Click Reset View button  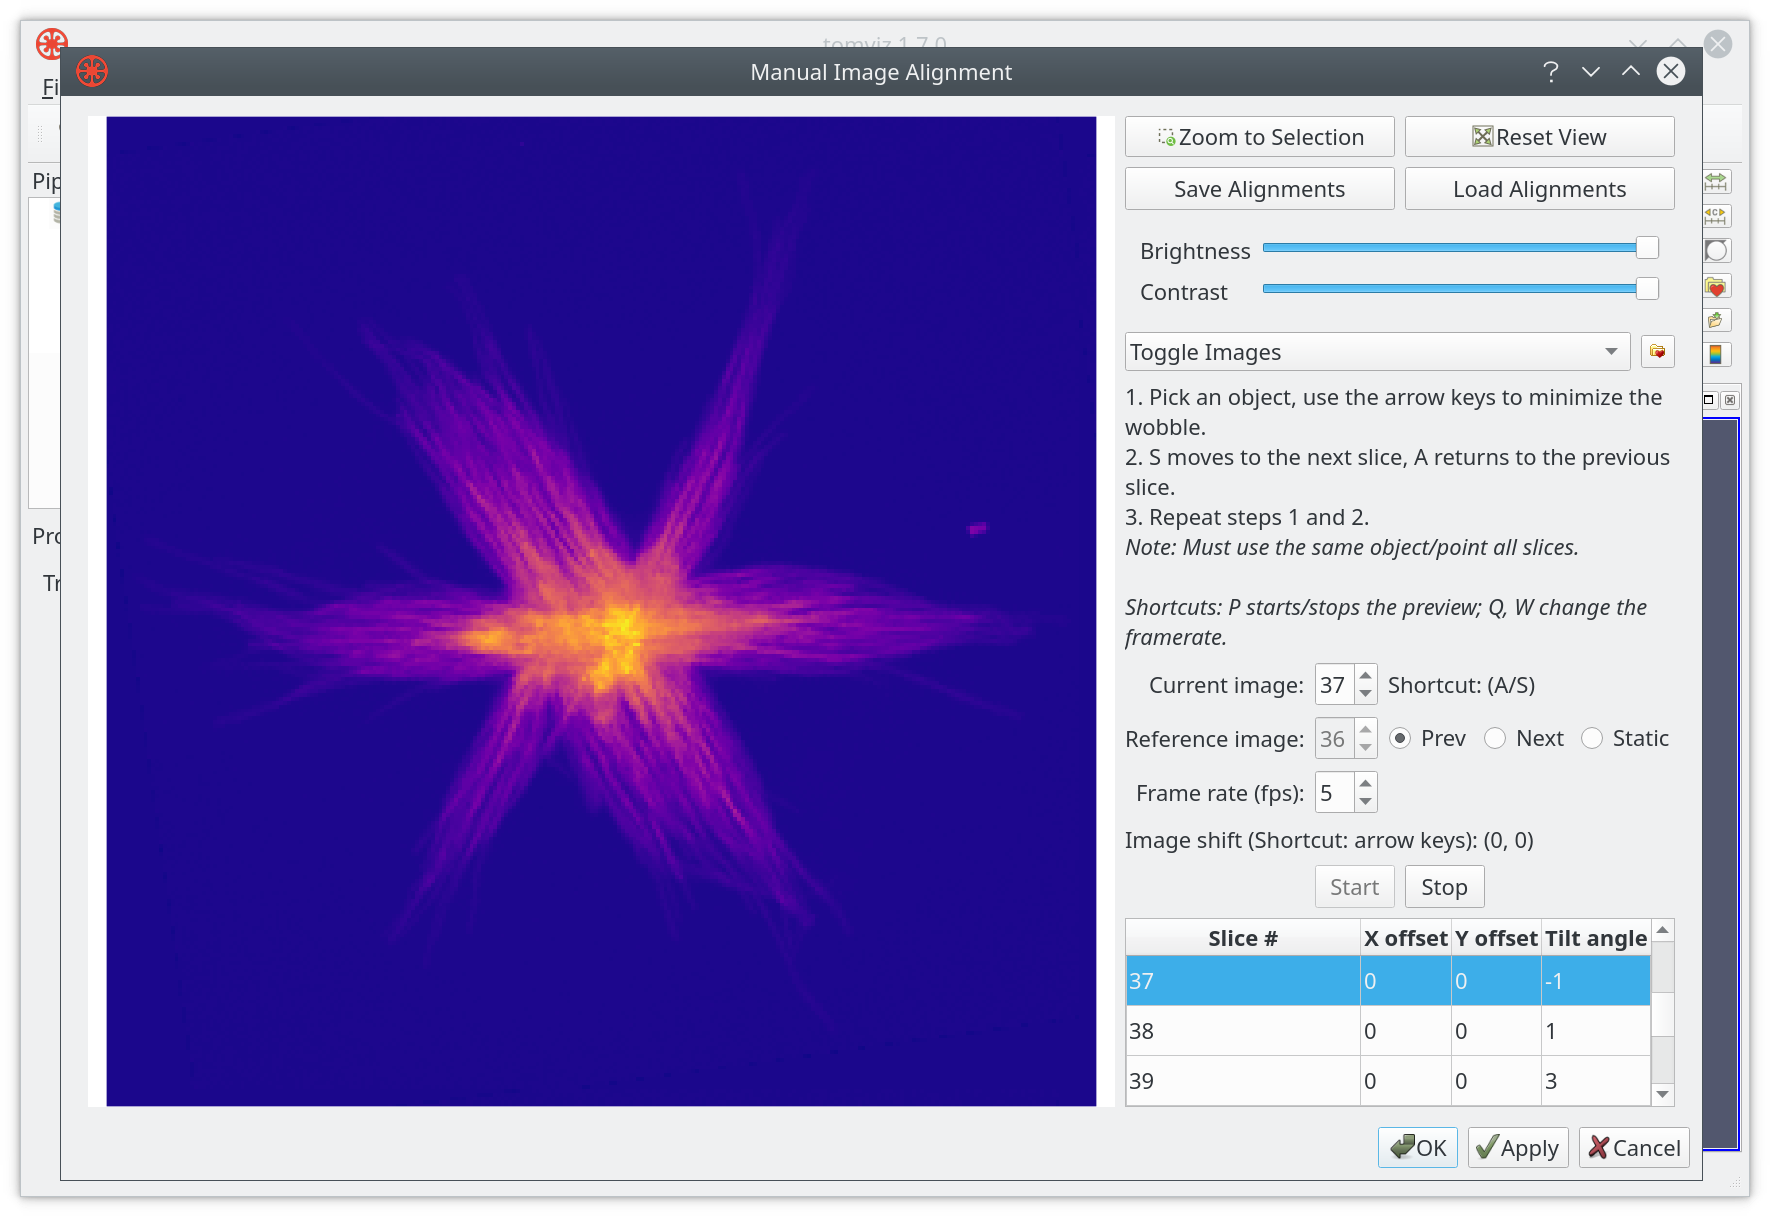(x=1540, y=137)
